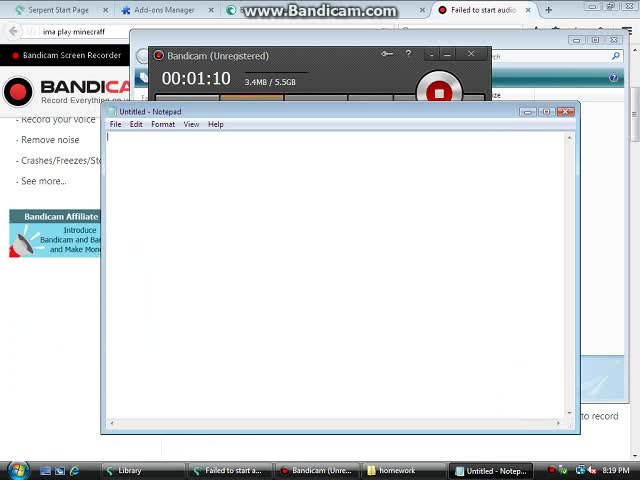Click the Notepad title bar icon

point(111,111)
